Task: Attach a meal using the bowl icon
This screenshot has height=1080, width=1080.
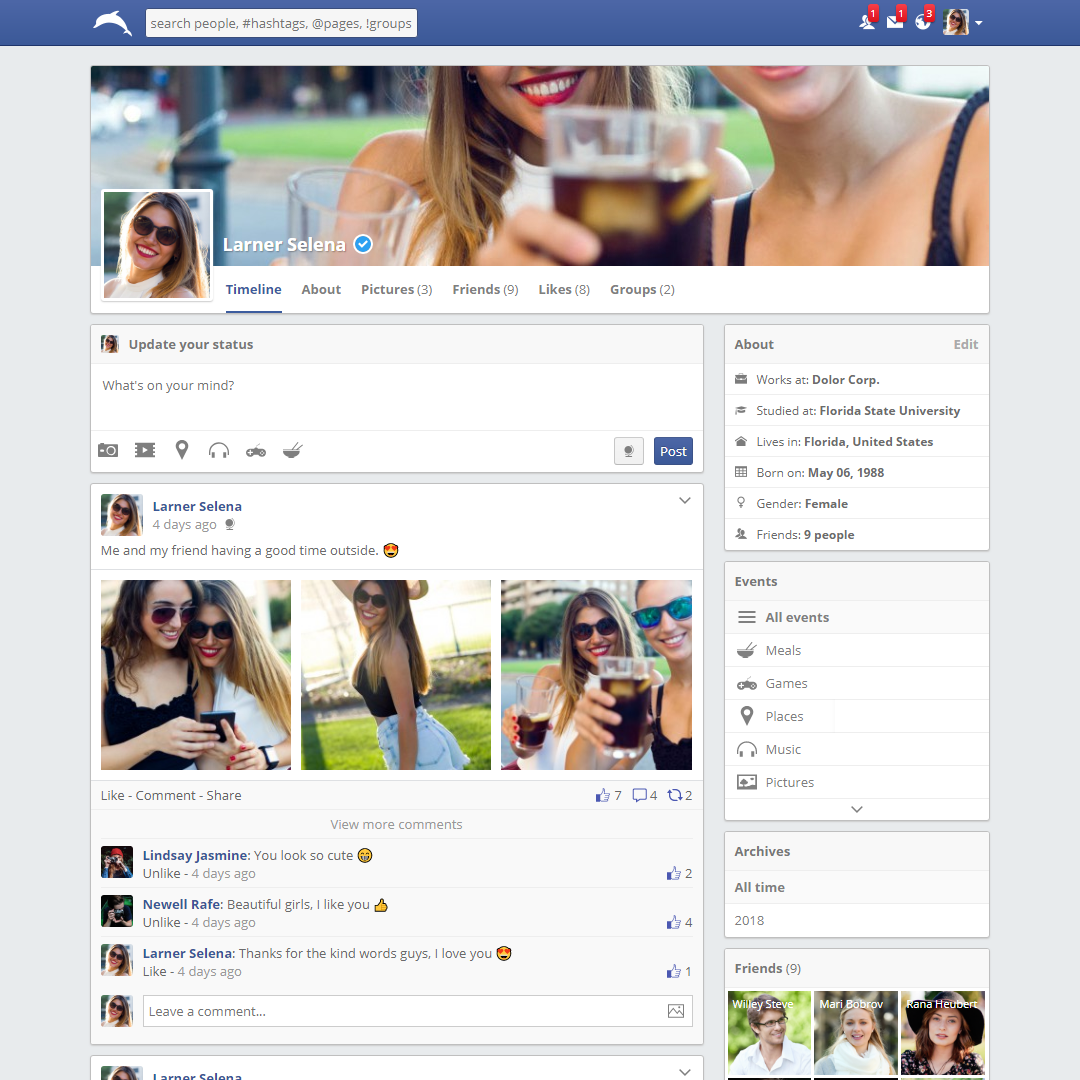Action: pos(292,450)
